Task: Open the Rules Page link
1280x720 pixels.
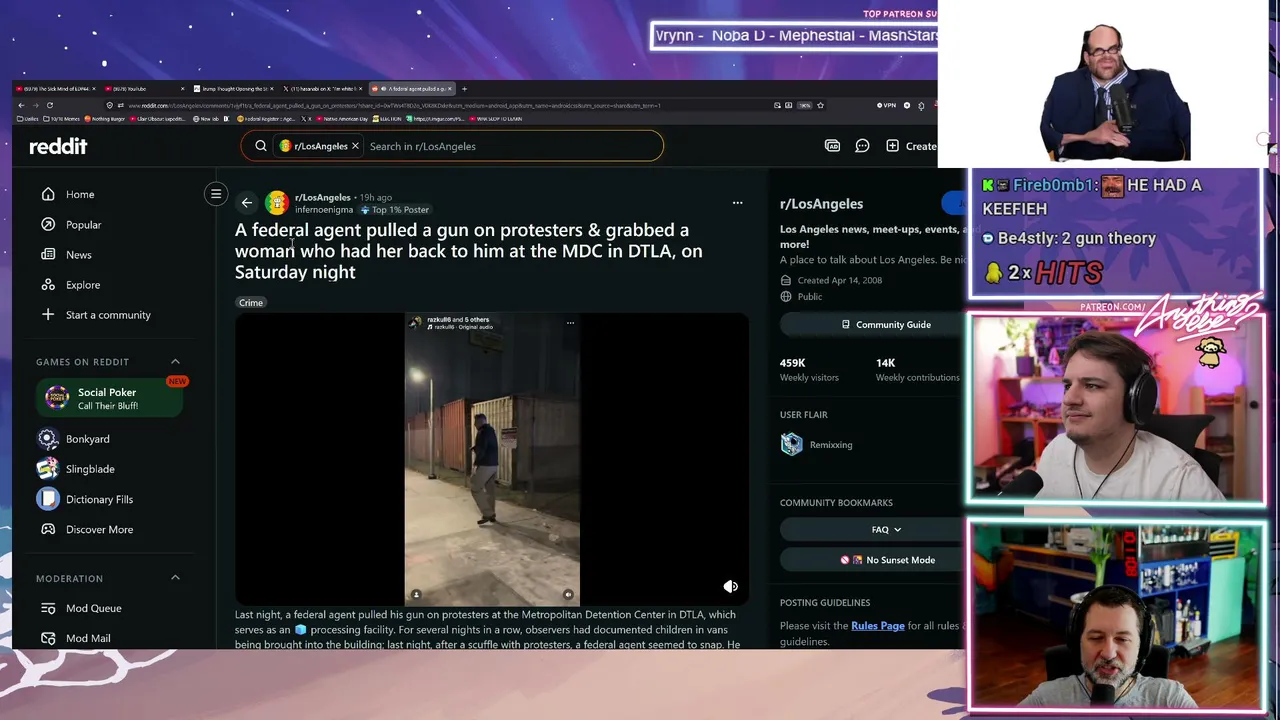Action: [x=878, y=626]
